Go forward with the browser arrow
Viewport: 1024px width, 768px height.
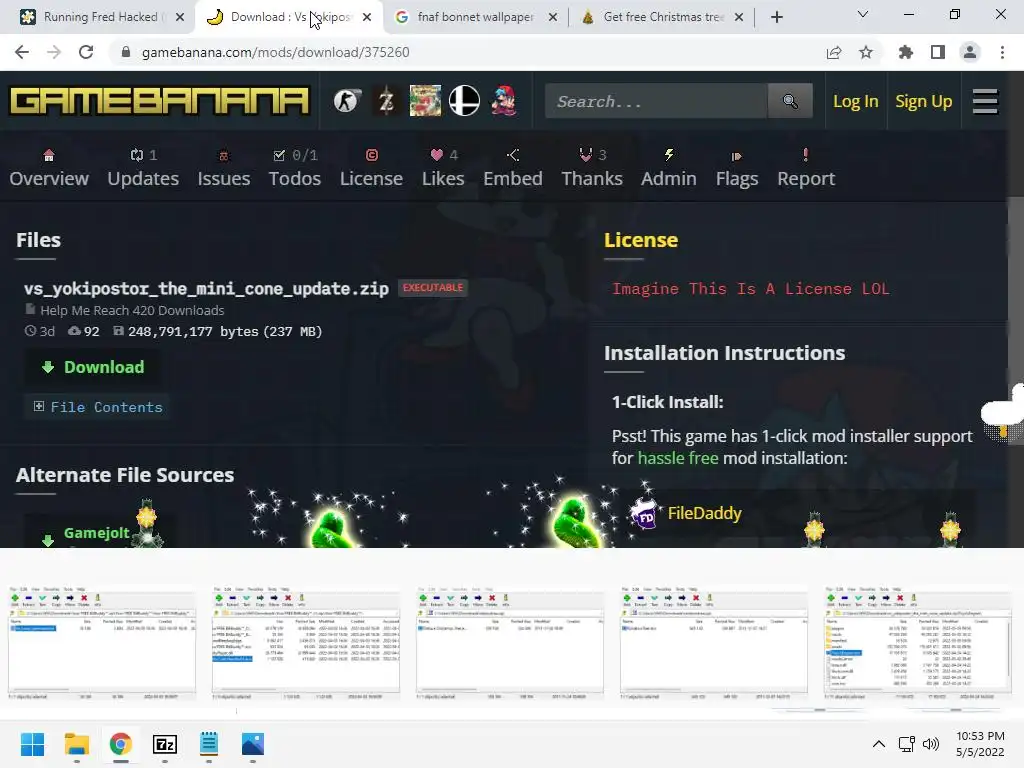(x=54, y=52)
